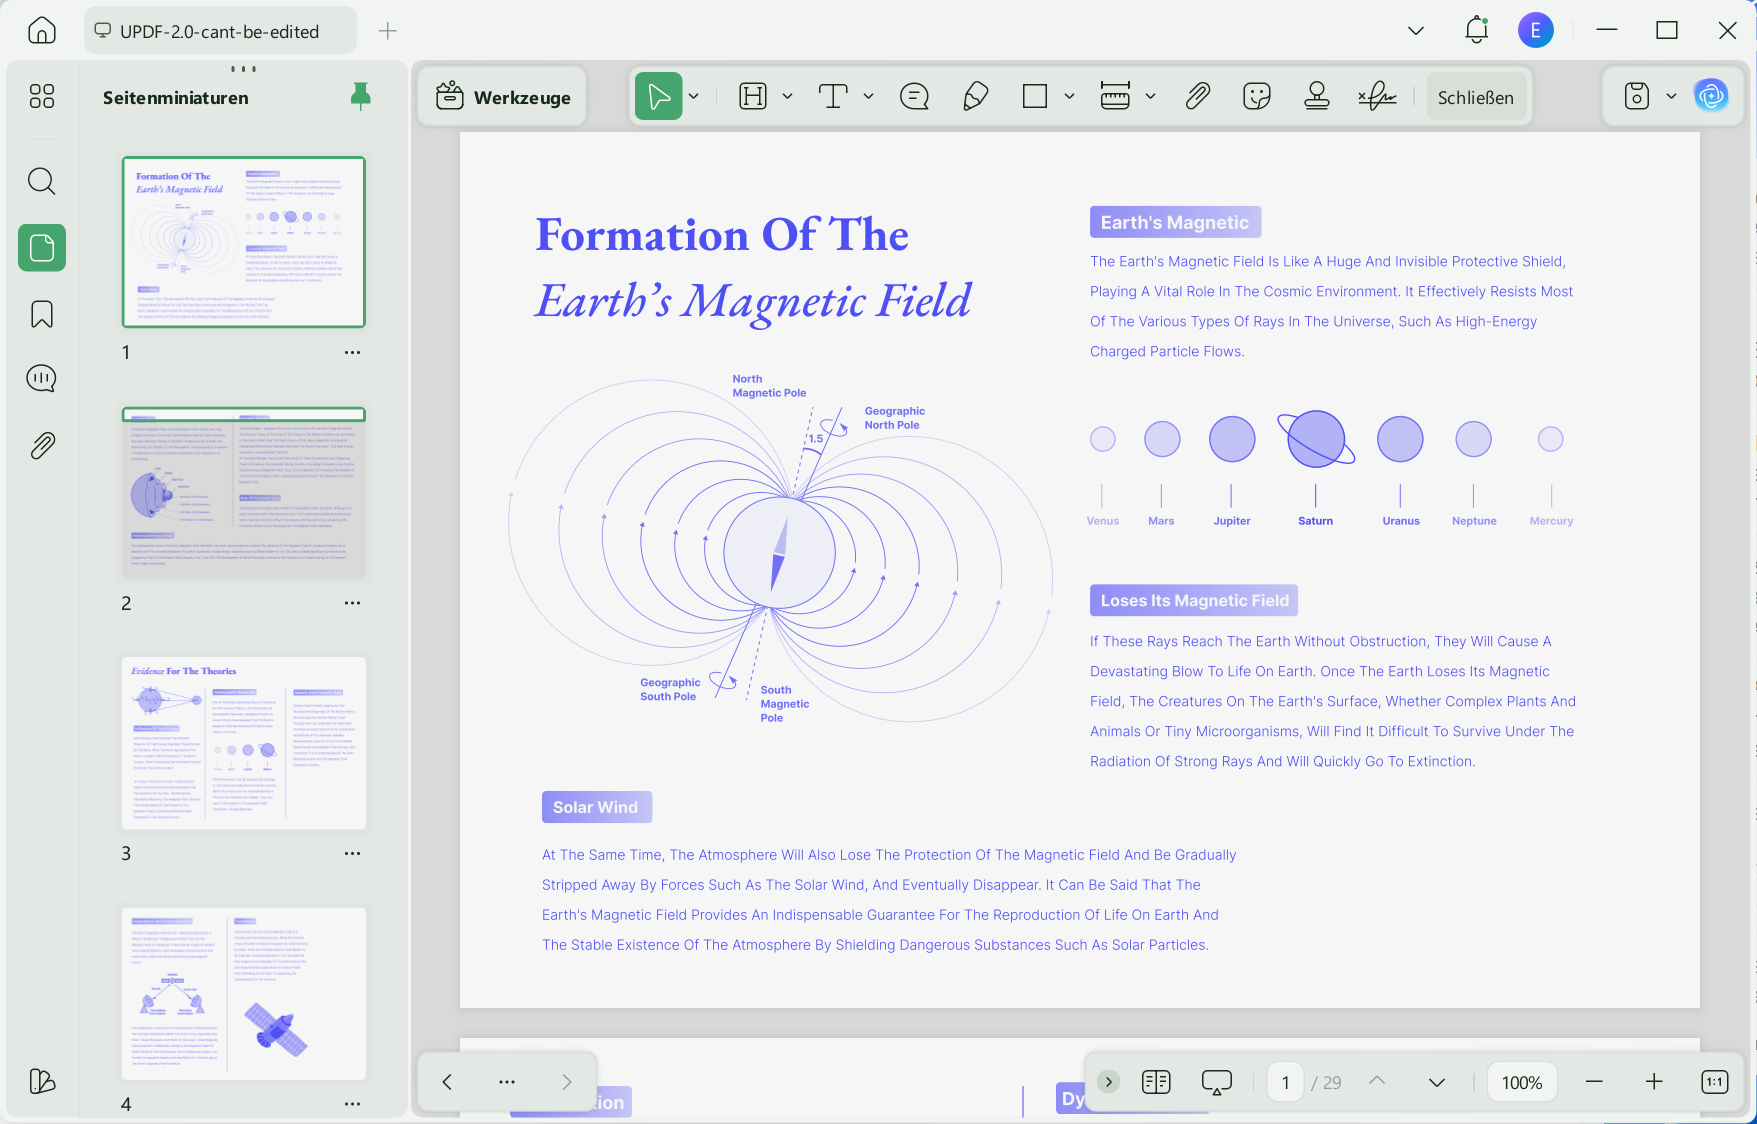The width and height of the screenshot is (1757, 1124).
Task: Open the comment annotation tool
Action: (913, 96)
